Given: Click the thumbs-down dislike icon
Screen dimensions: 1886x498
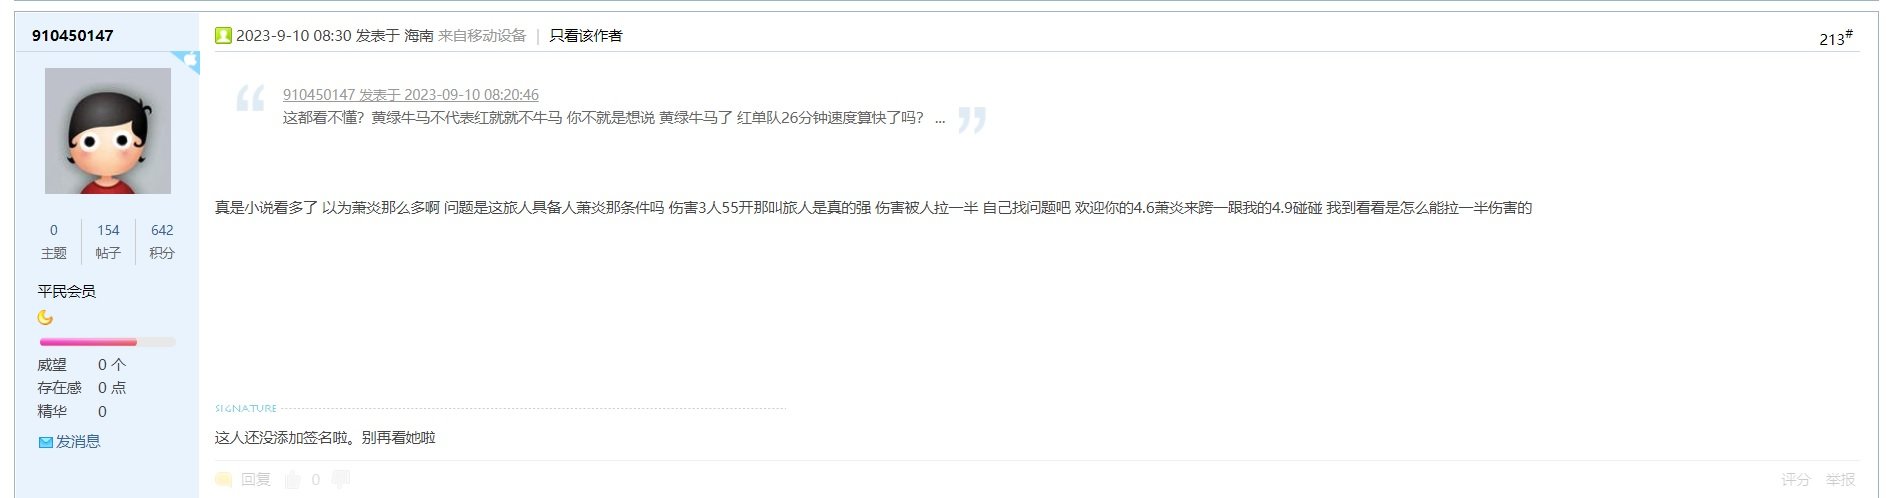Looking at the screenshot, I should 341,480.
